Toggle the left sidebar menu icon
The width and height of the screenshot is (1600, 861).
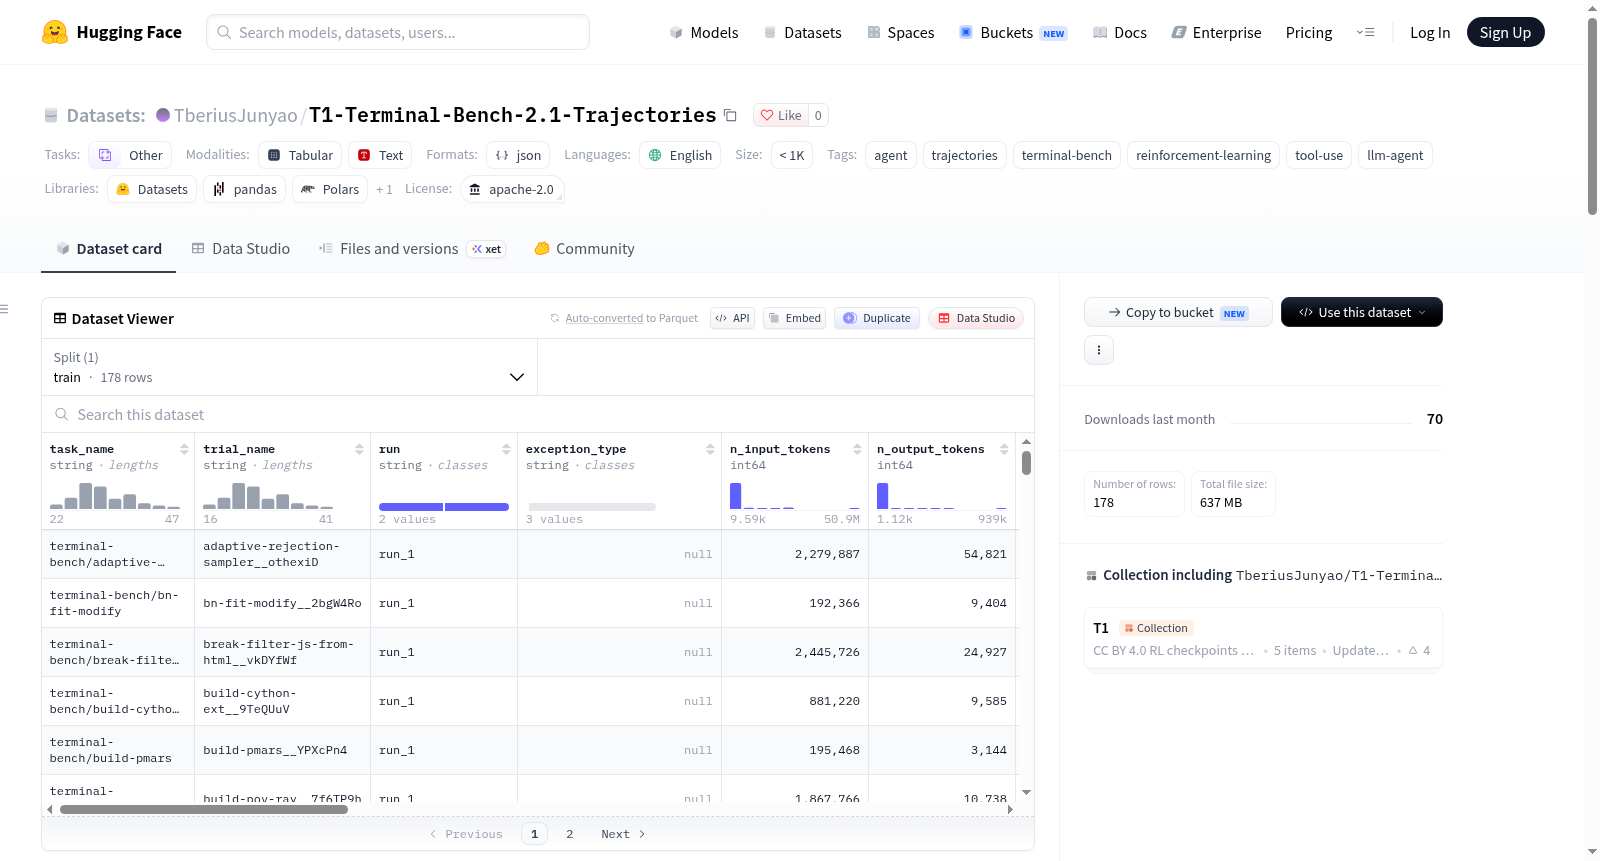(x=4, y=309)
